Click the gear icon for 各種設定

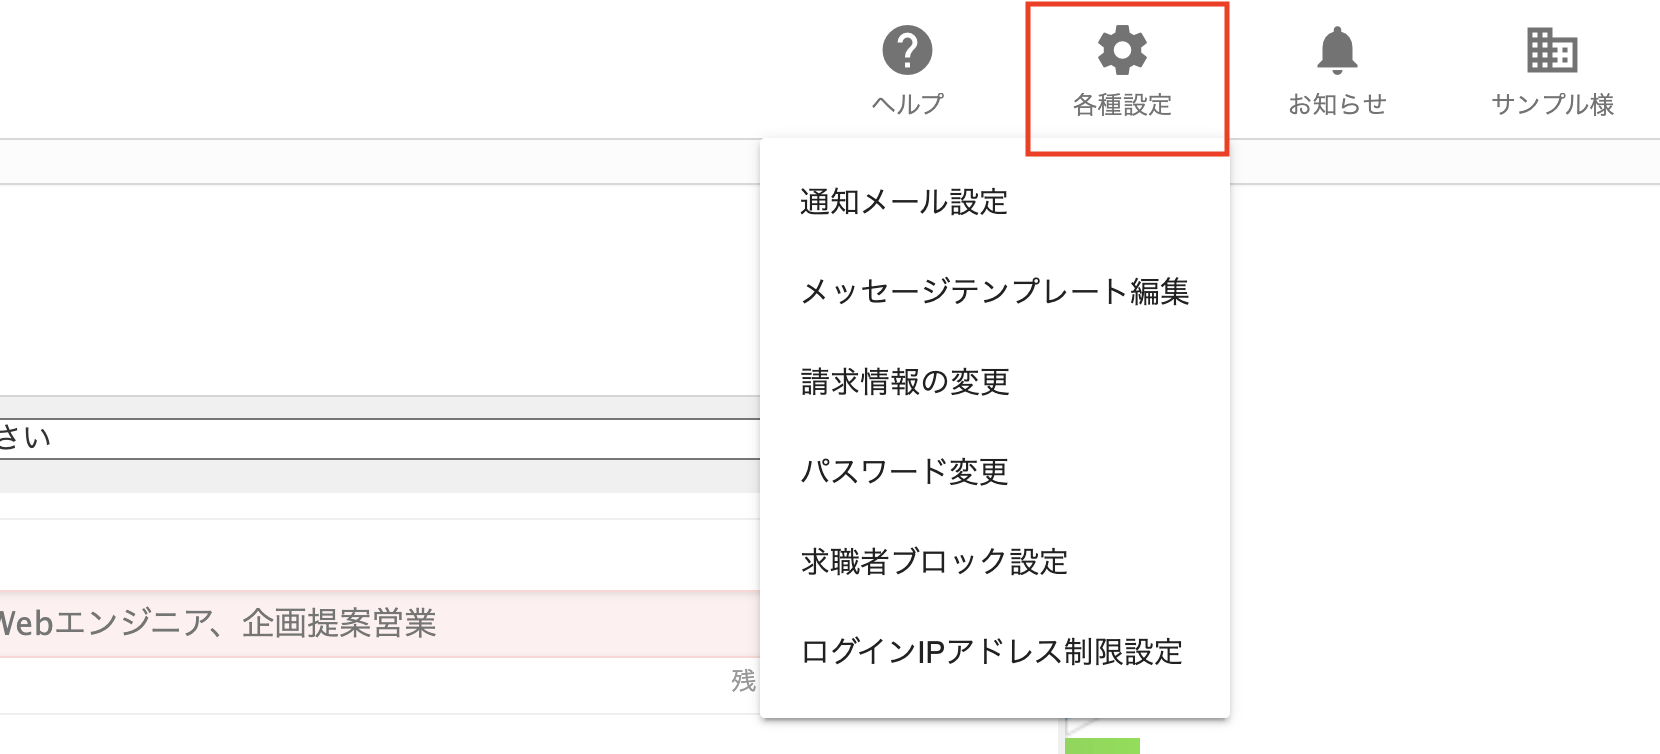click(1122, 50)
